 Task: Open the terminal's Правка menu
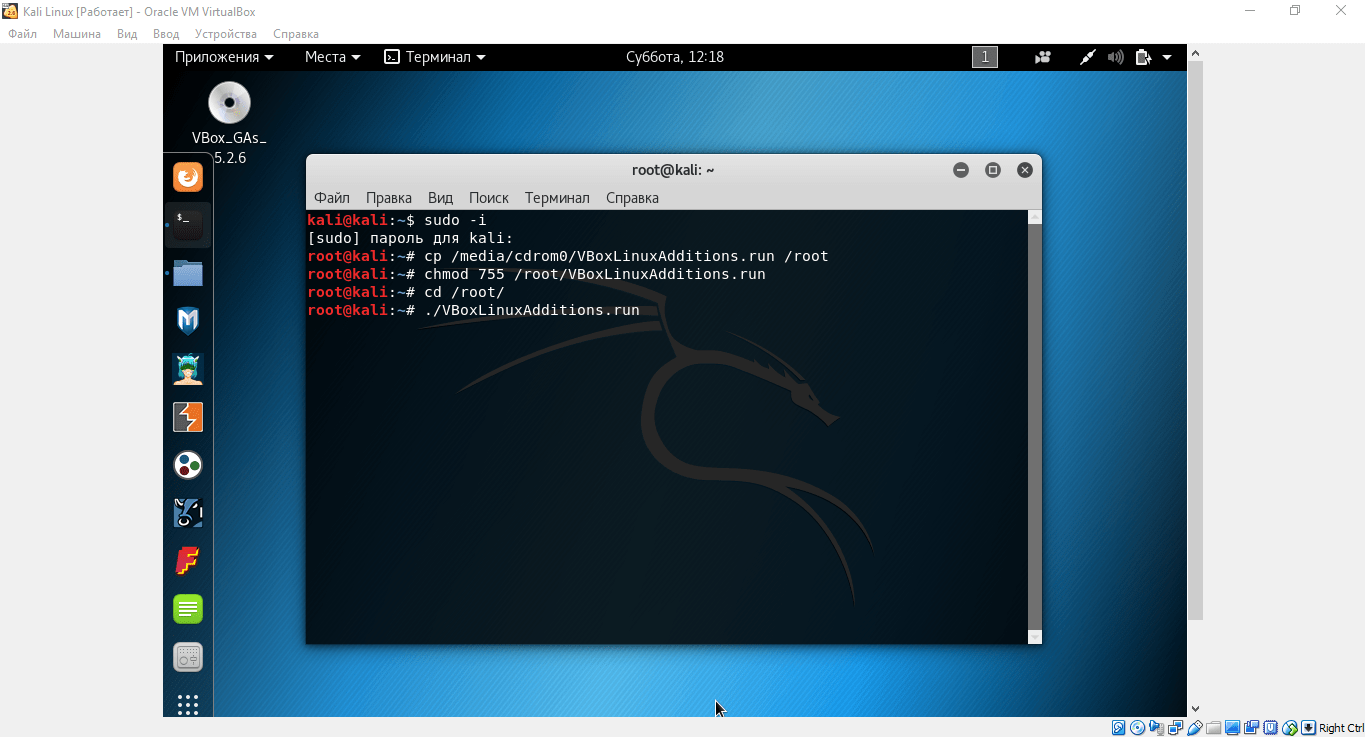388,198
